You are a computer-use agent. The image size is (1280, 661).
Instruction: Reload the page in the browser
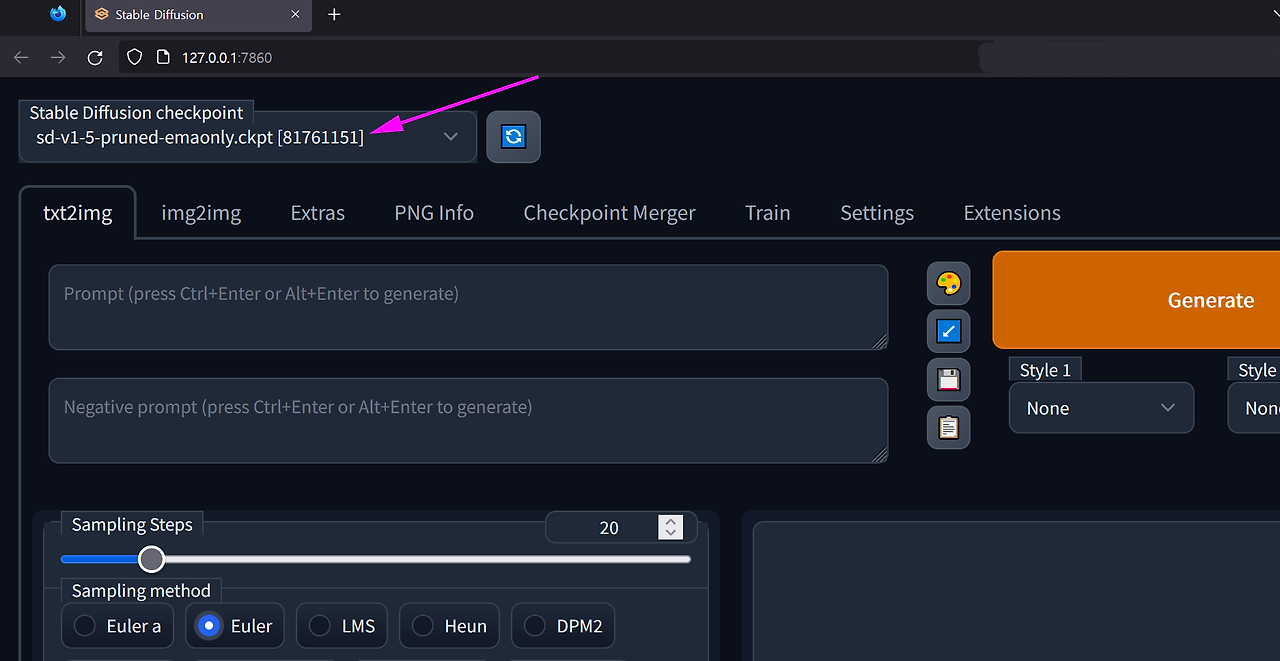[x=95, y=57]
